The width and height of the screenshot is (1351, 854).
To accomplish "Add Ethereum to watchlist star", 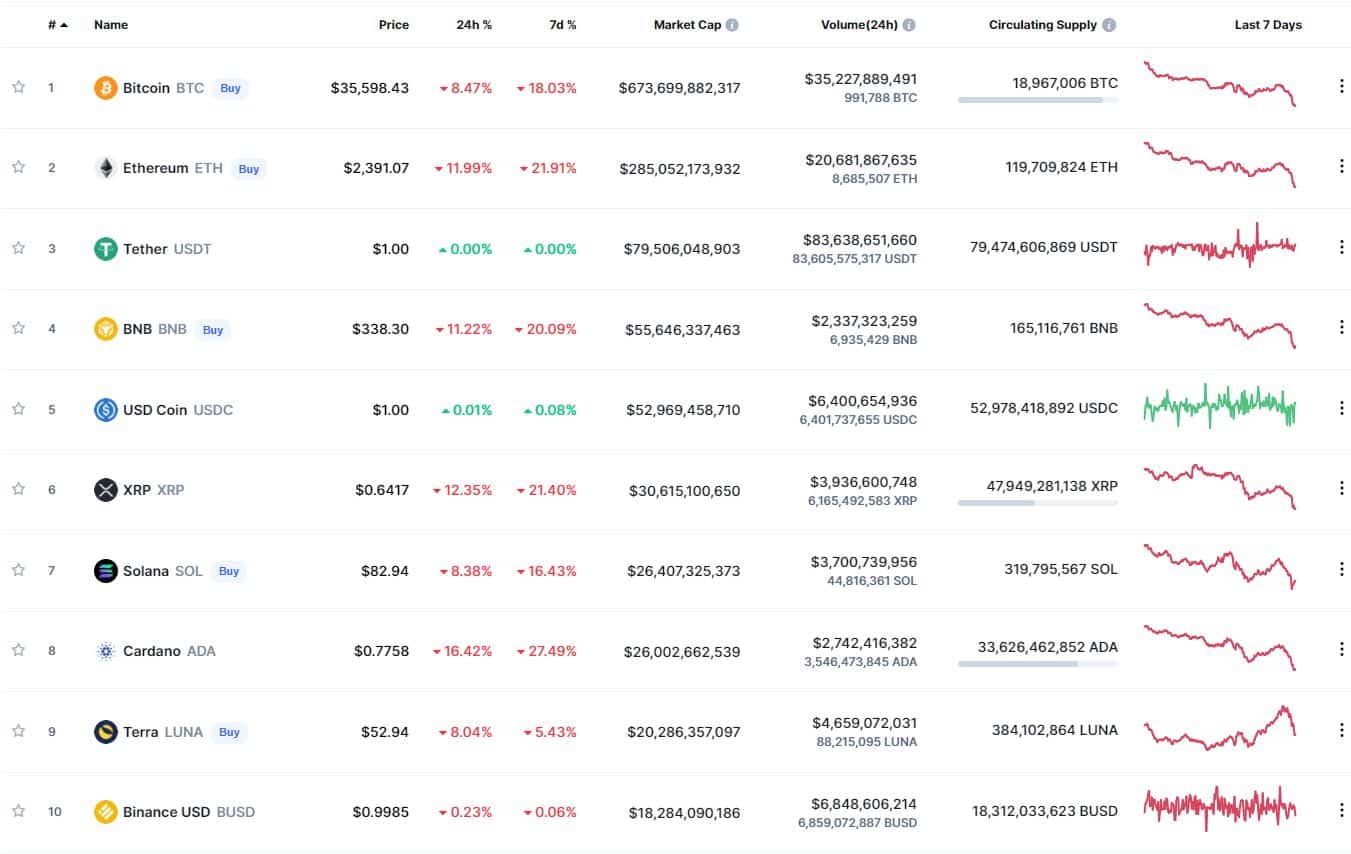I will coord(18,167).
